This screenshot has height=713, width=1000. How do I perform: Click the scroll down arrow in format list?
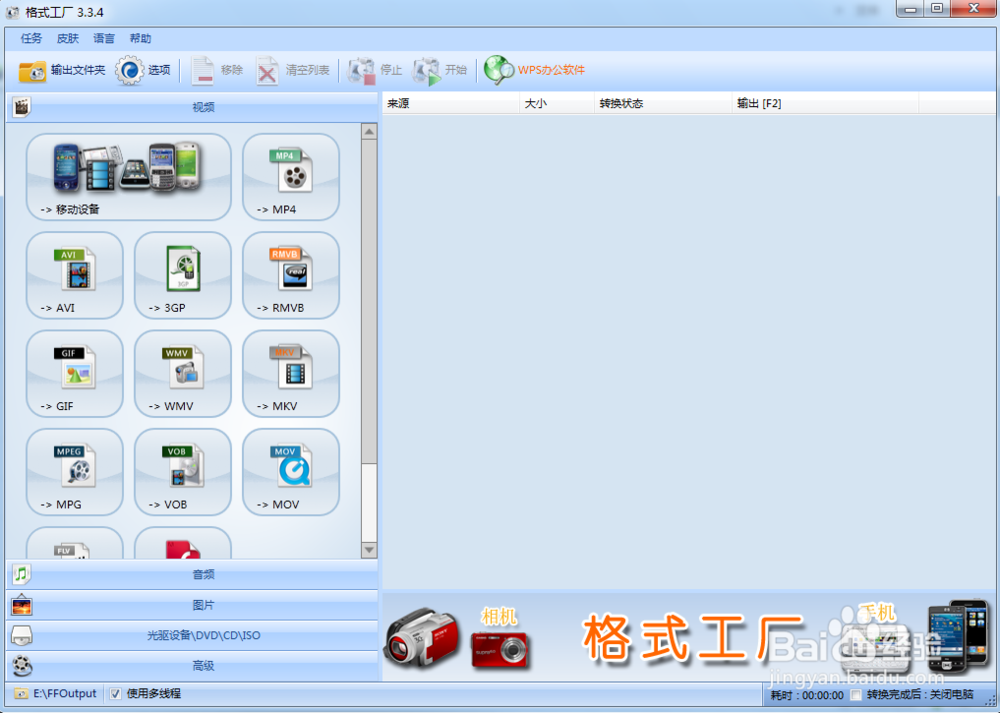click(x=369, y=550)
